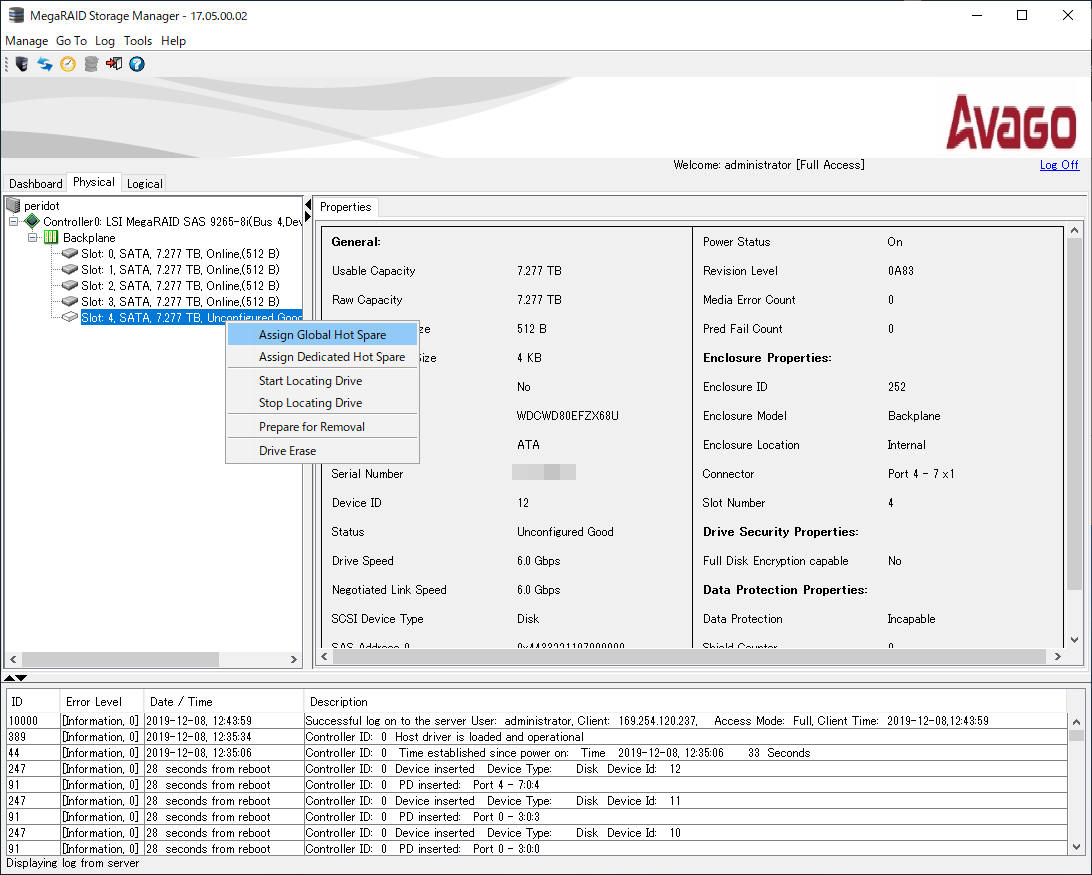Click the log off door toolbar icon
The height and width of the screenshot is (875, 1092).
coord(114,64)
